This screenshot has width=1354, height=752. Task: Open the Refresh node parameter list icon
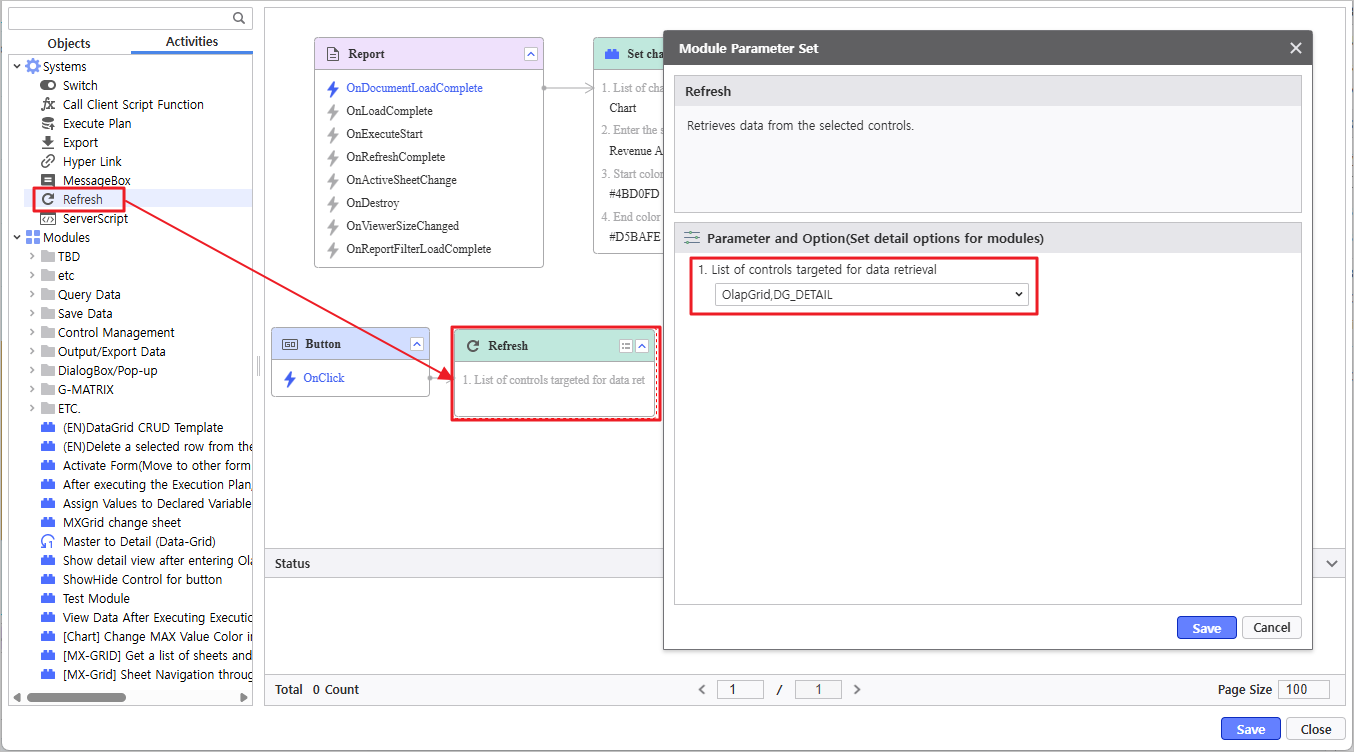tap(626, 346)
